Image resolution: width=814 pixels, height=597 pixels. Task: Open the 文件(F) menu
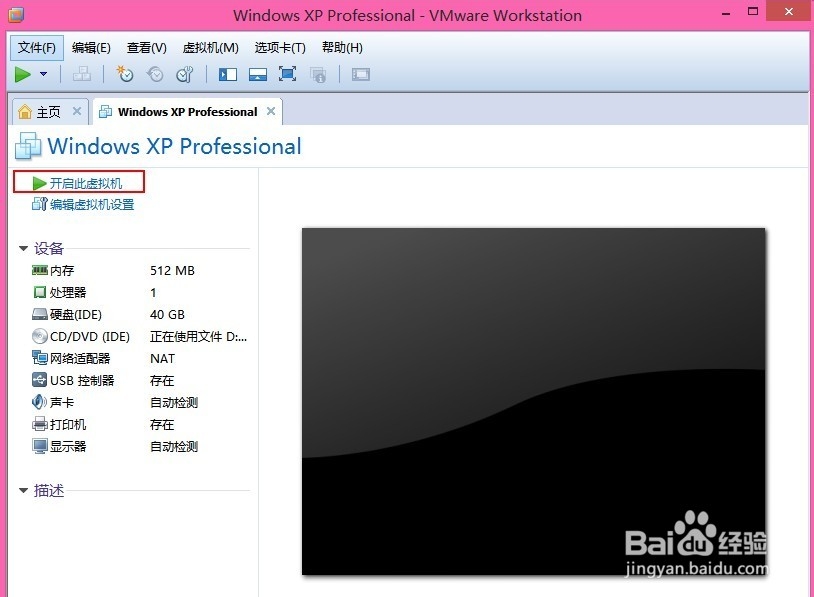pos(37,48)
